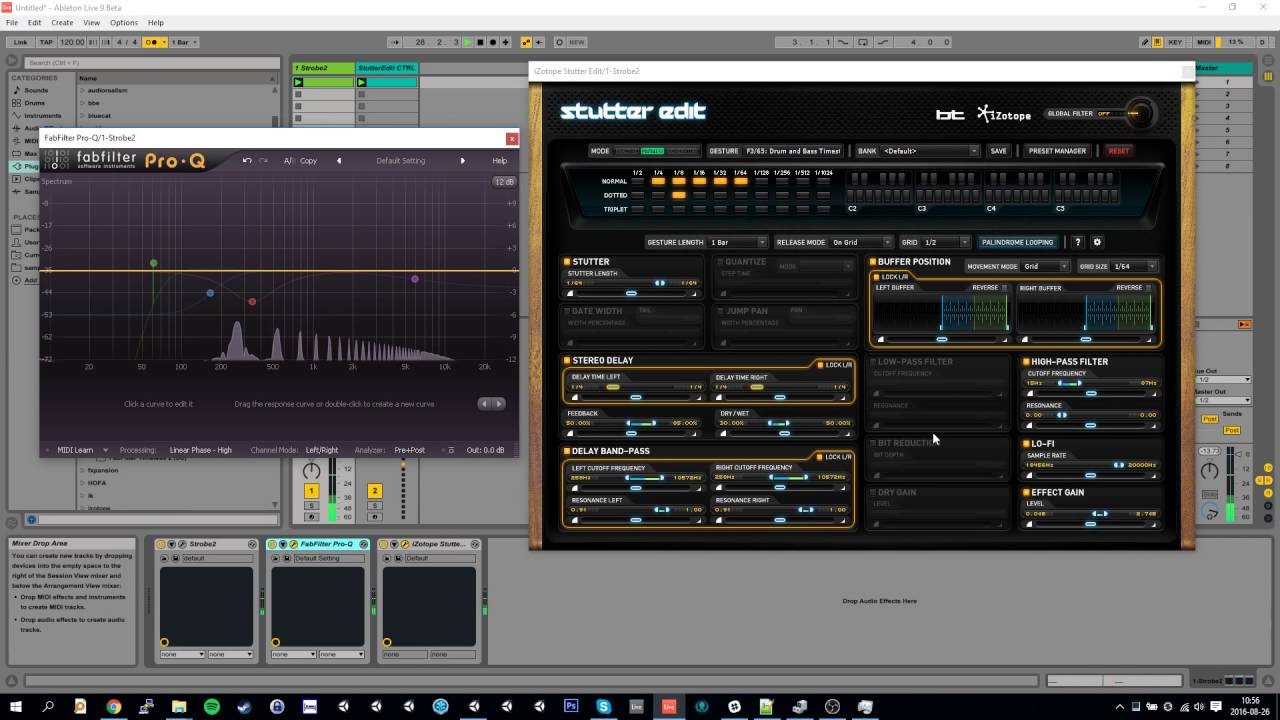Disable the Dotted 1/8 stutter step
Image resolution: width=1280 pixels, height=720 pixels.
[679, 196]
